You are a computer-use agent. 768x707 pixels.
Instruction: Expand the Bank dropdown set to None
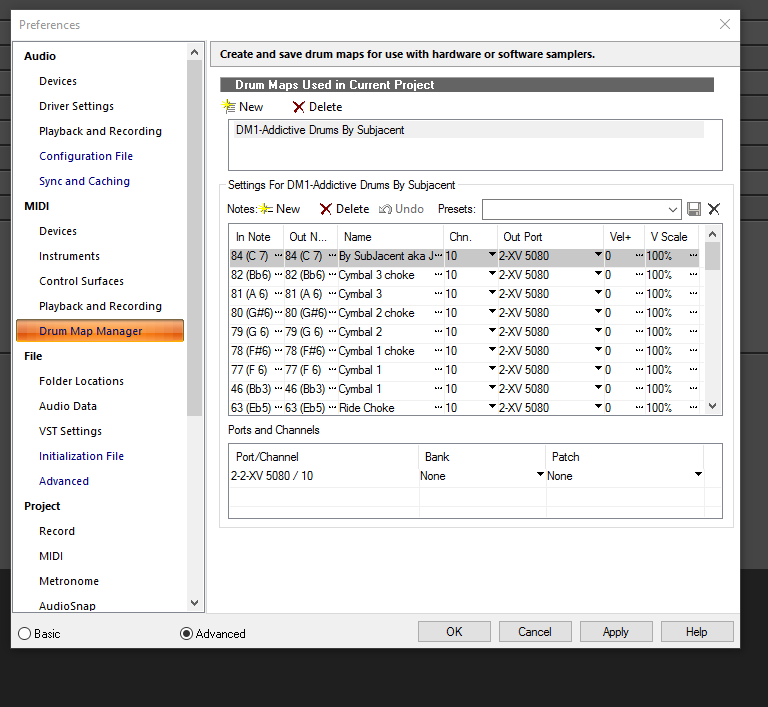click(x=540, y=476)
